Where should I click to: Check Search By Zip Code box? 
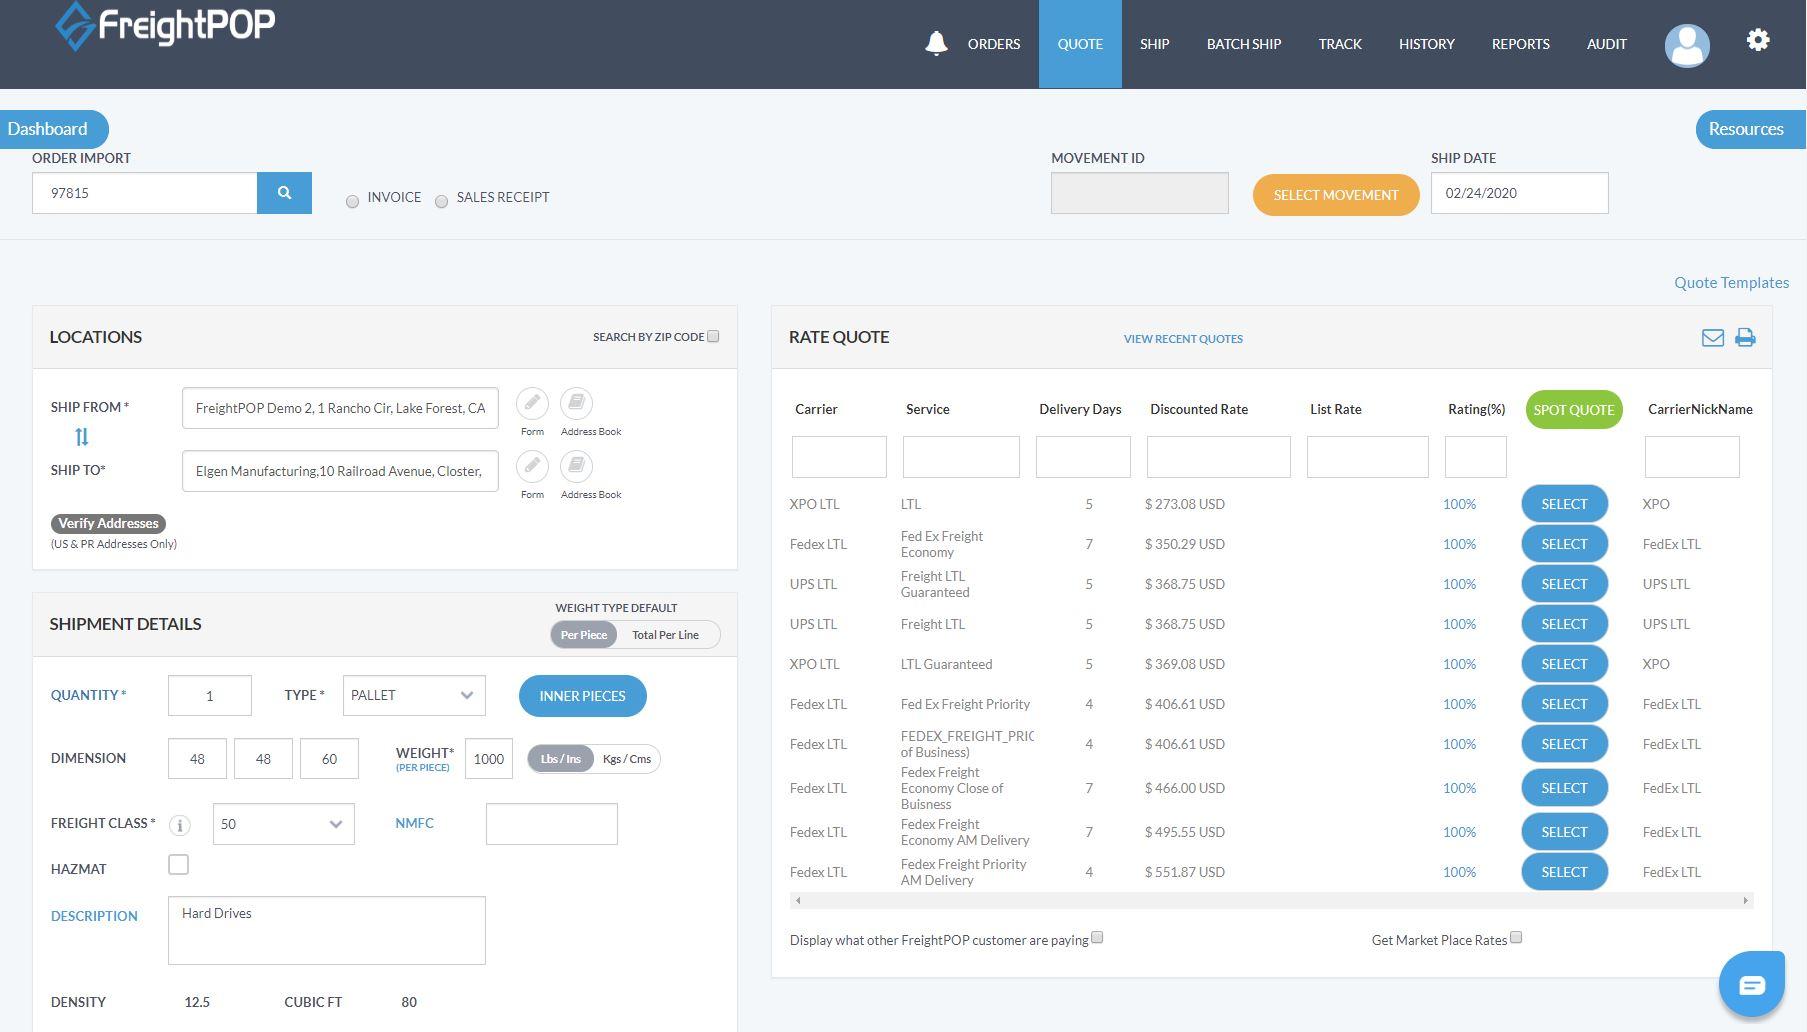tap(713, 336)
